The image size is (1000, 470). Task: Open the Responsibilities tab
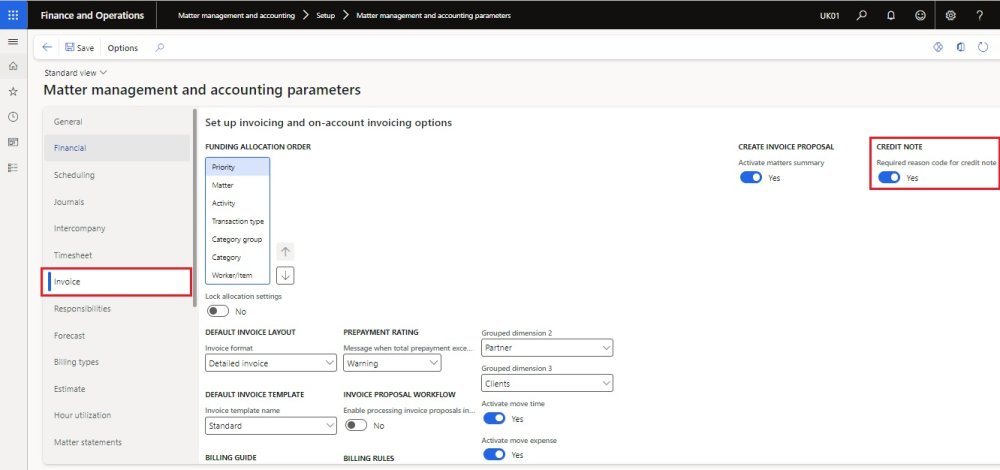coord(116,309)
